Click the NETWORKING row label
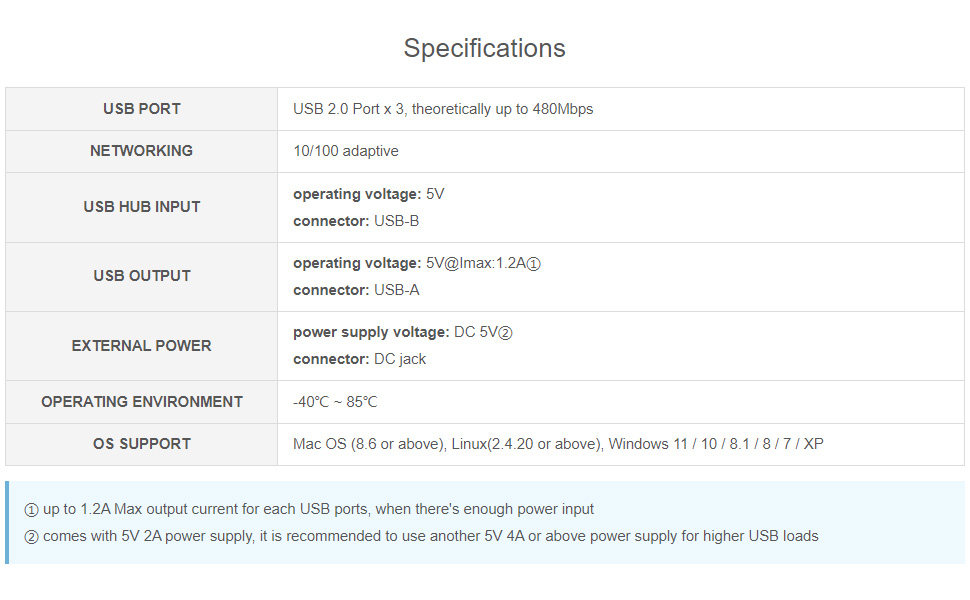 point(142,151)
